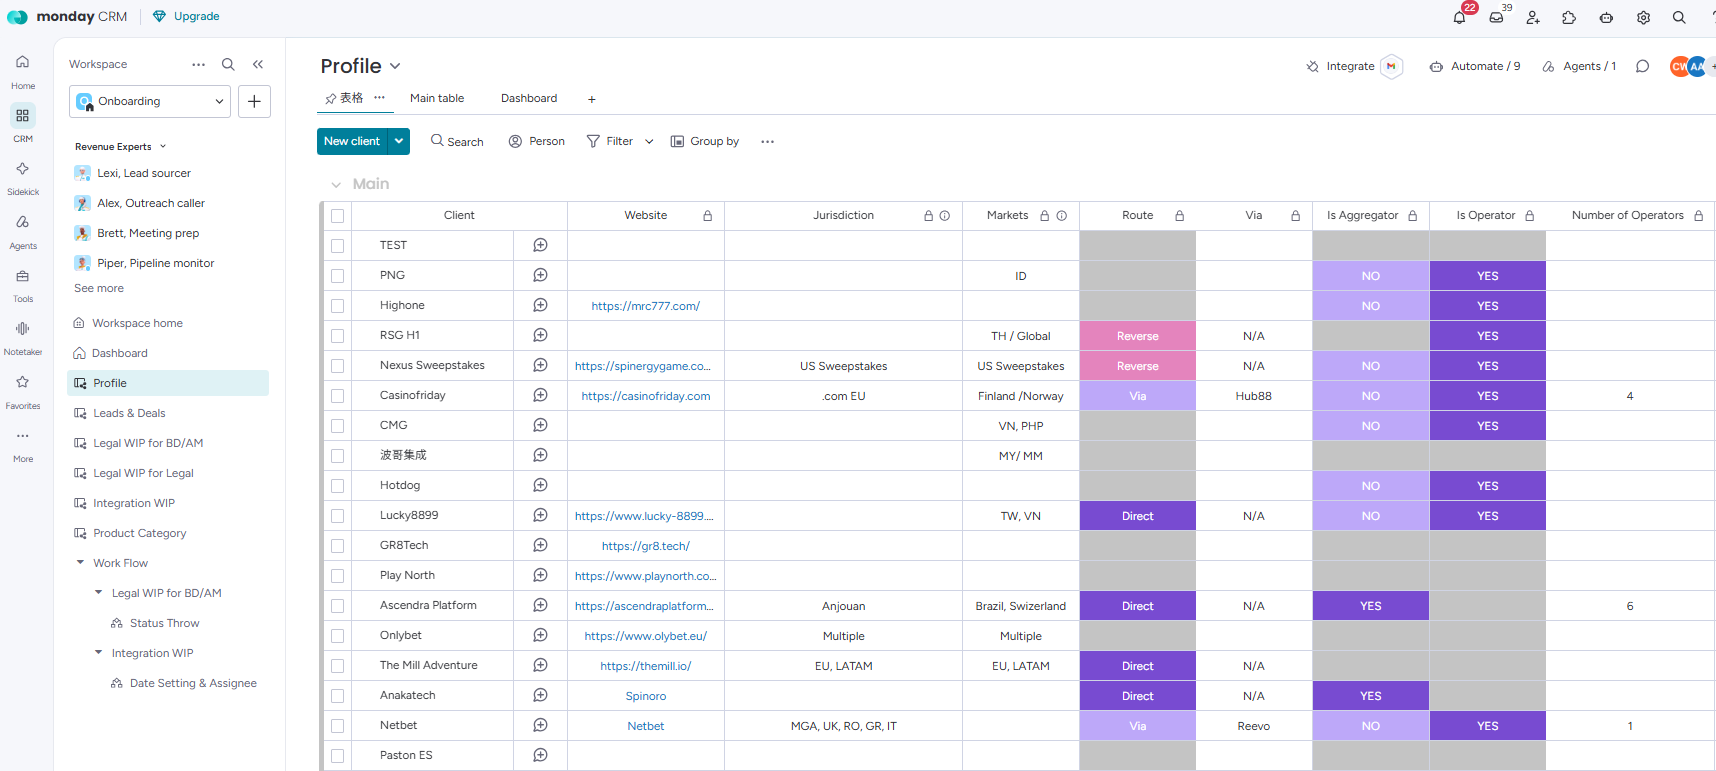Image resolution: width=1716 pixels, height=771 pixels.
Task: Select the Netbet row checkbox
Action: 337,725
